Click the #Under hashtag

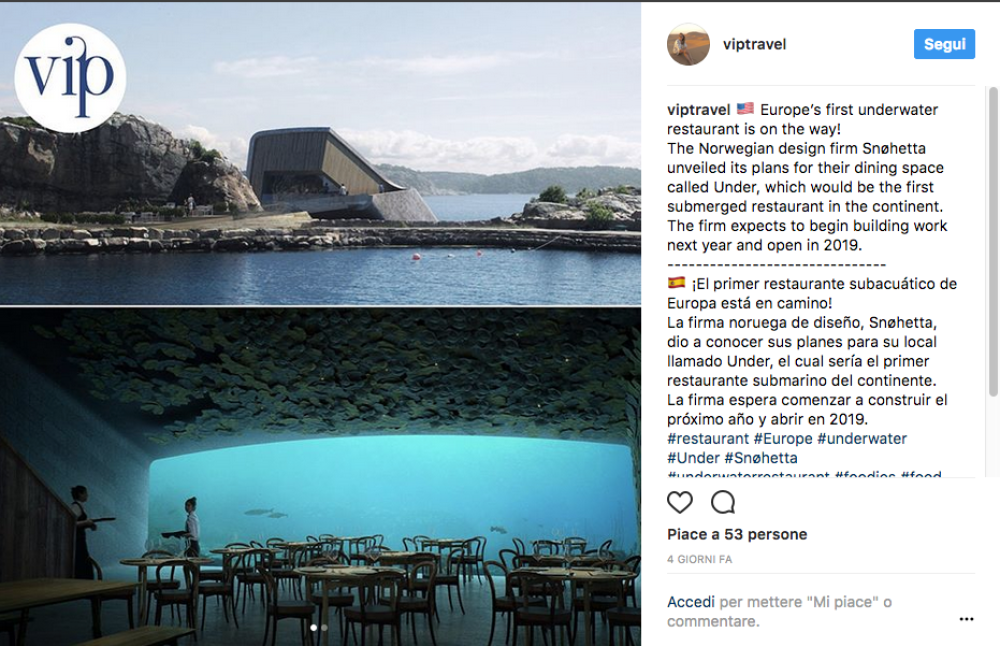tap(693, 458)
